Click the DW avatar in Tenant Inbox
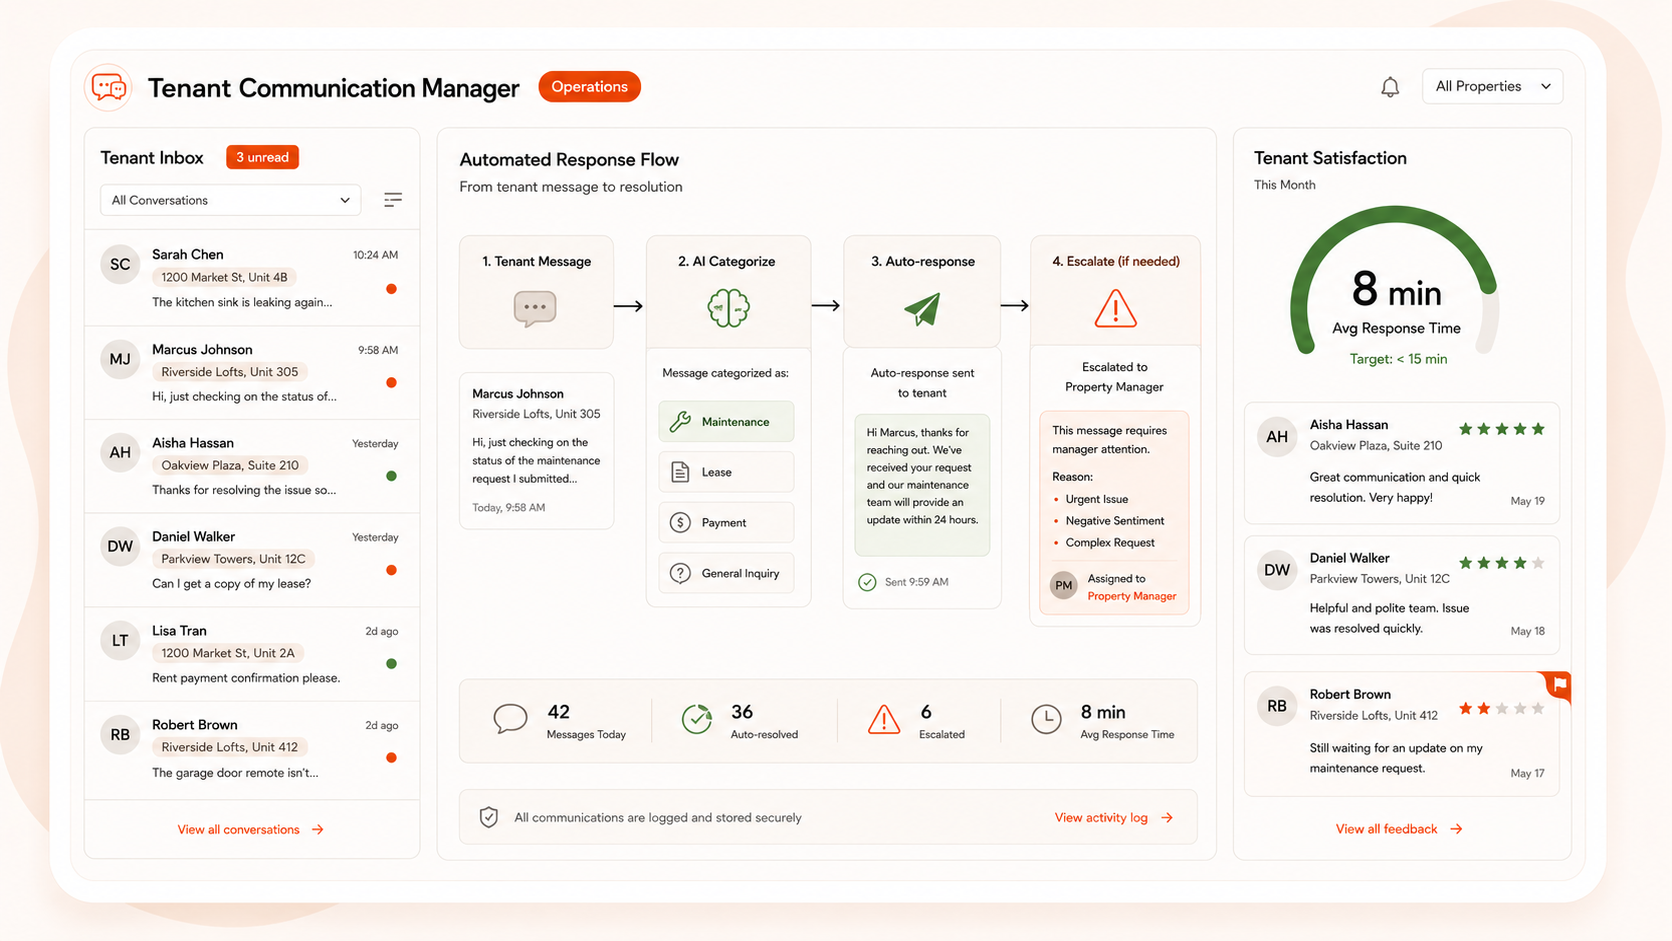The width and height of the screenshot is (1672, 941). (120, 547)
